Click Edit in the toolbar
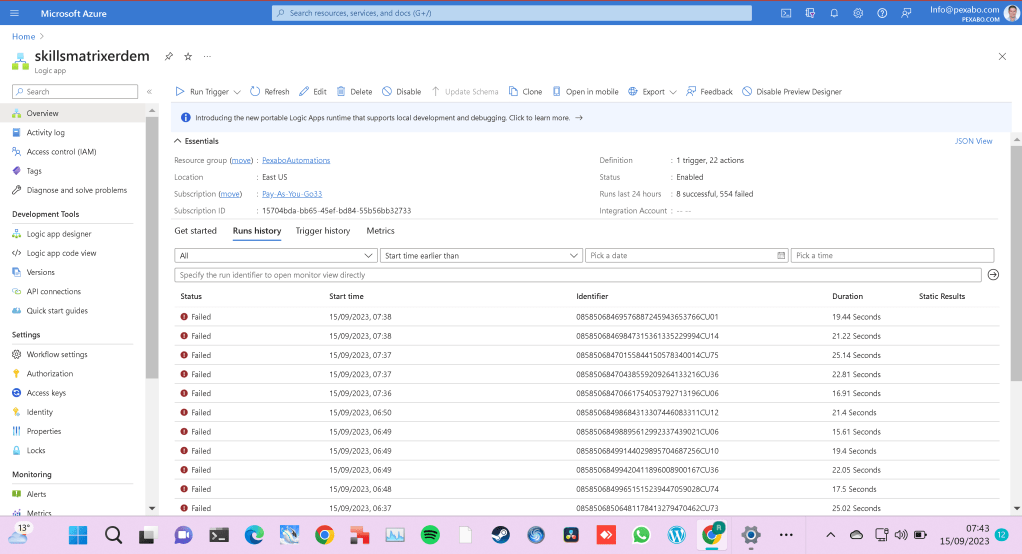Viewport: 1022px width, 554px height. pyautogui.click(x=313, y=92)
